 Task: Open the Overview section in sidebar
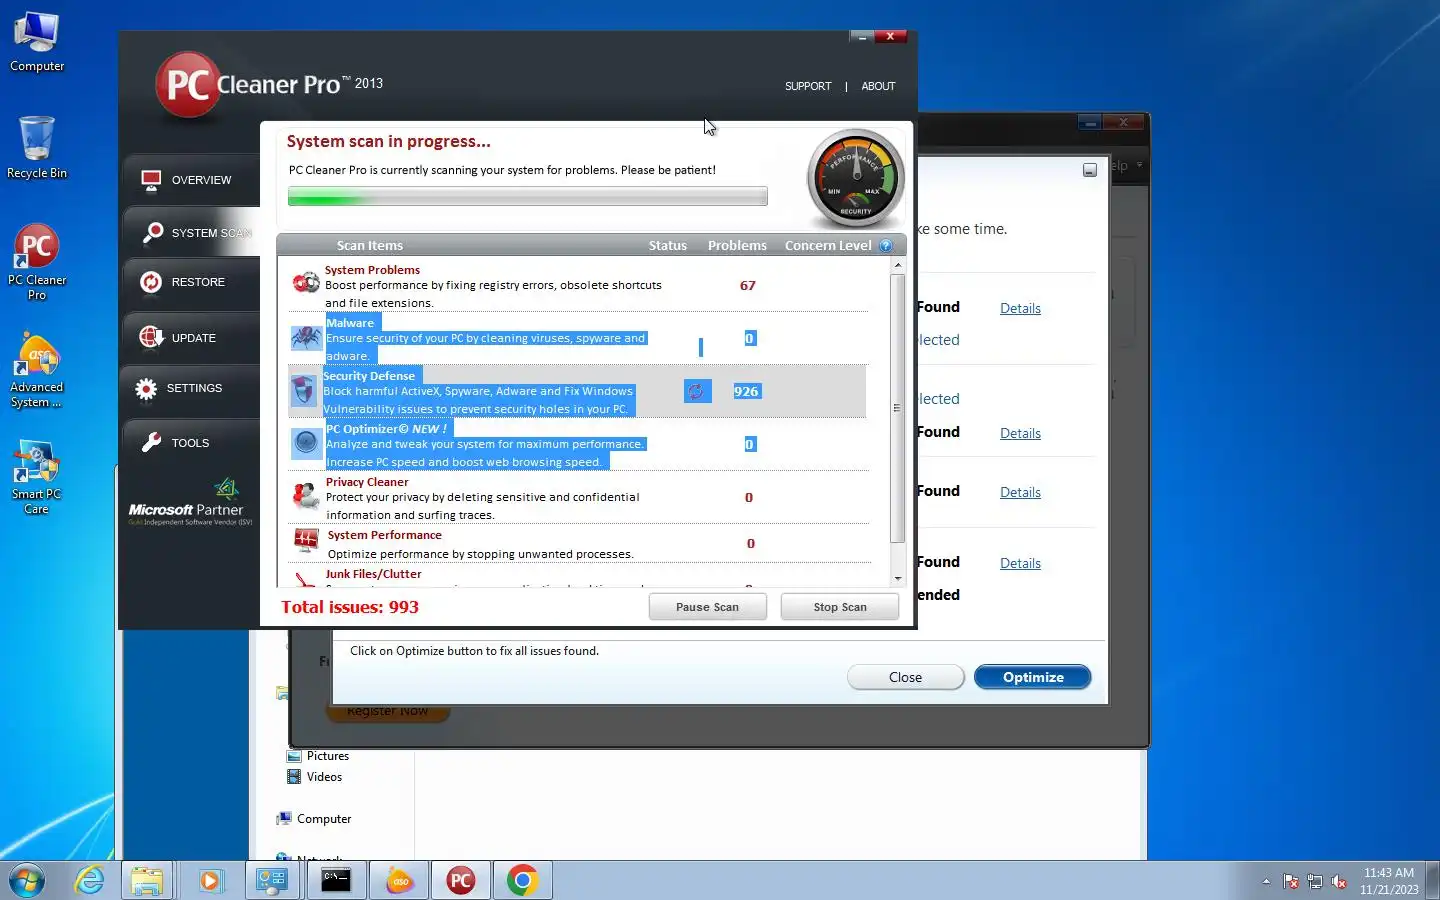click(x=191, y=180)
